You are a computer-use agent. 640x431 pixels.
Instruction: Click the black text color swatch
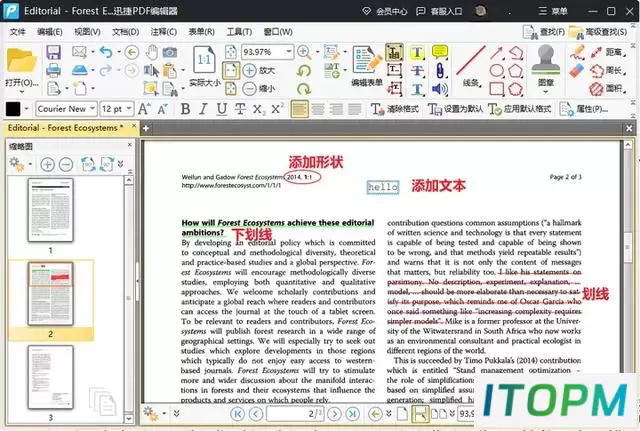(x=13, y=109)
